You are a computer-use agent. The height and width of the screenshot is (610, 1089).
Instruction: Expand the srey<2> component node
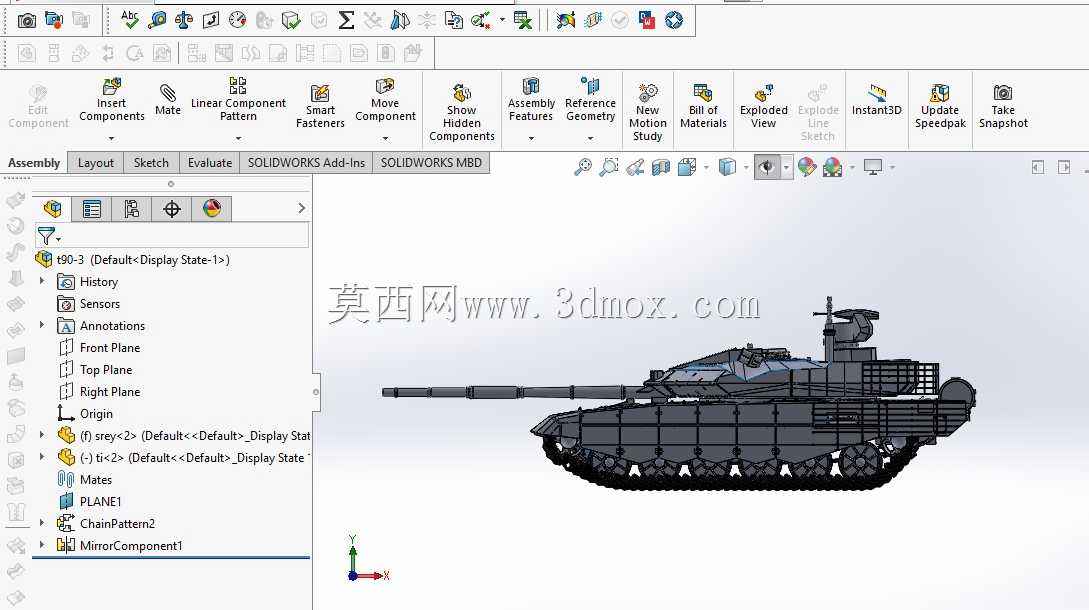42,435
